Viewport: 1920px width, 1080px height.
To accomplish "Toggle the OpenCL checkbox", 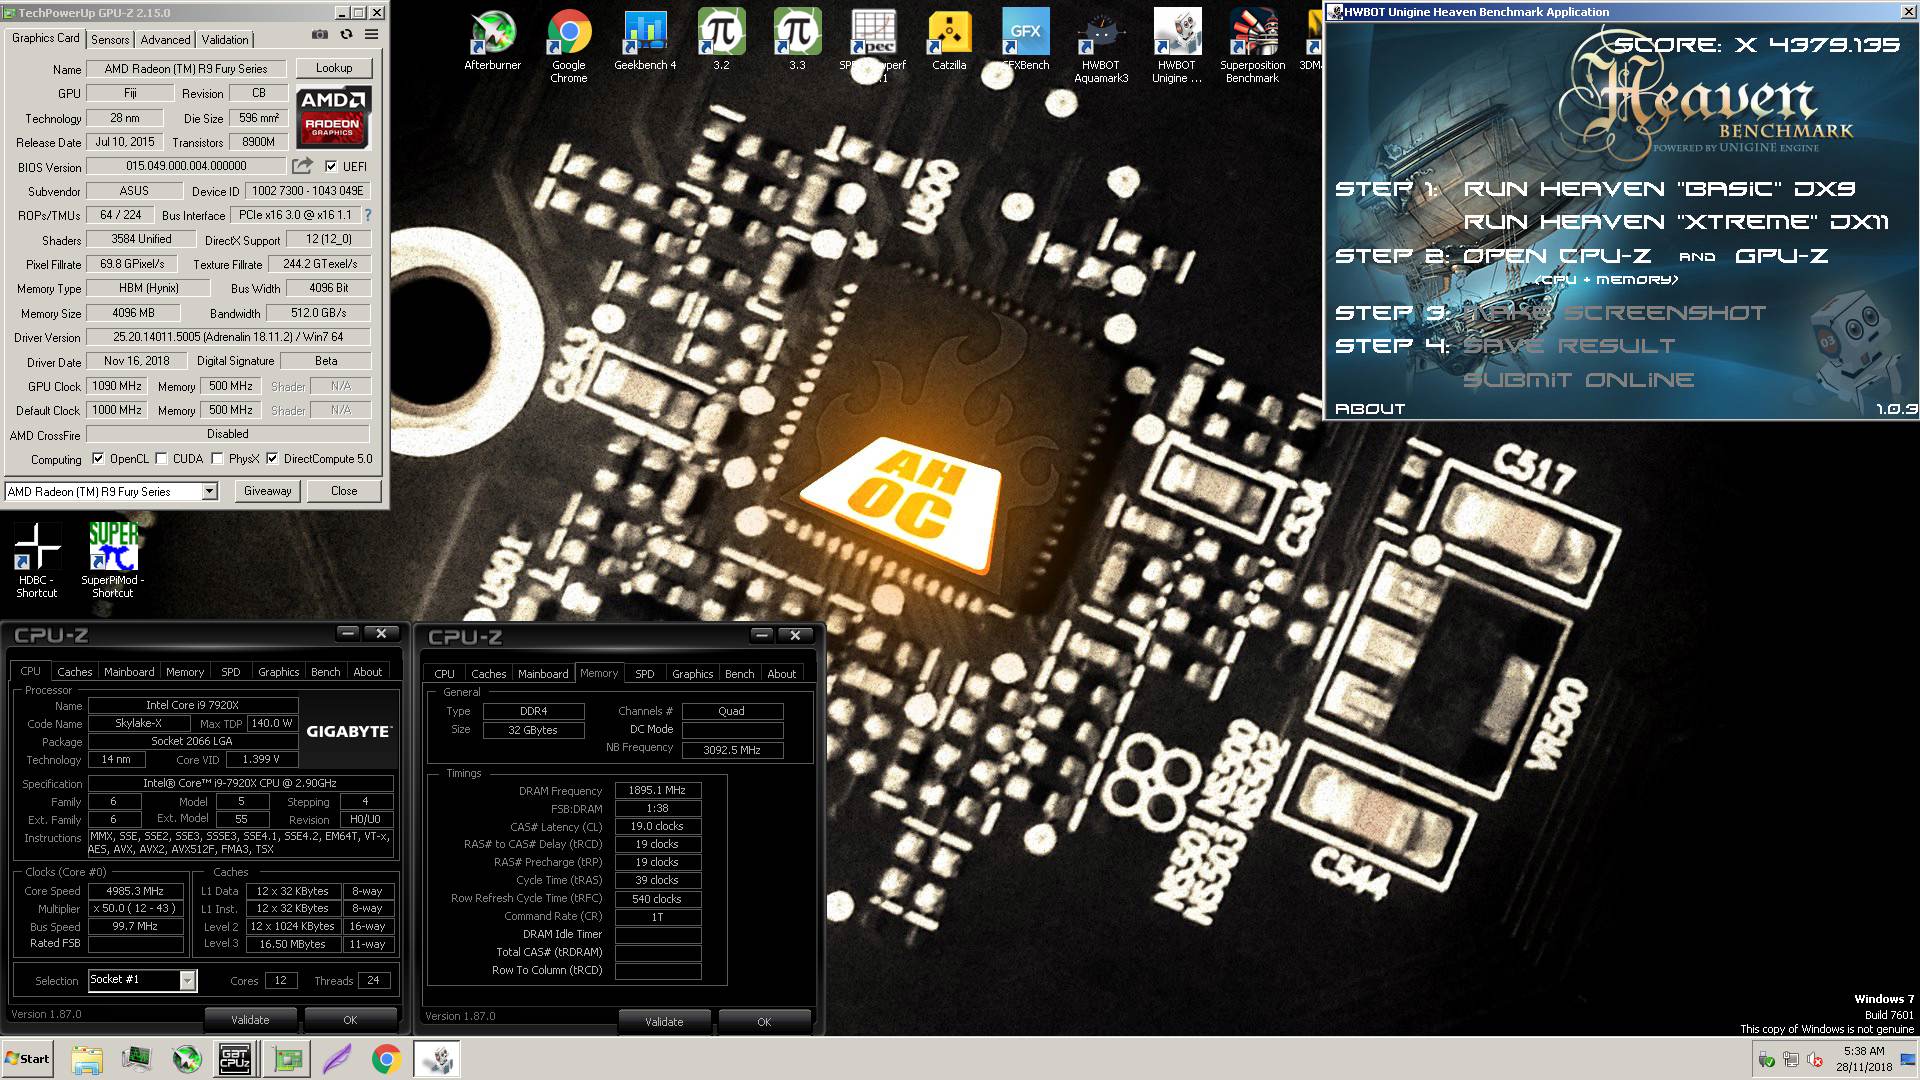I will (x=98, y=459).
